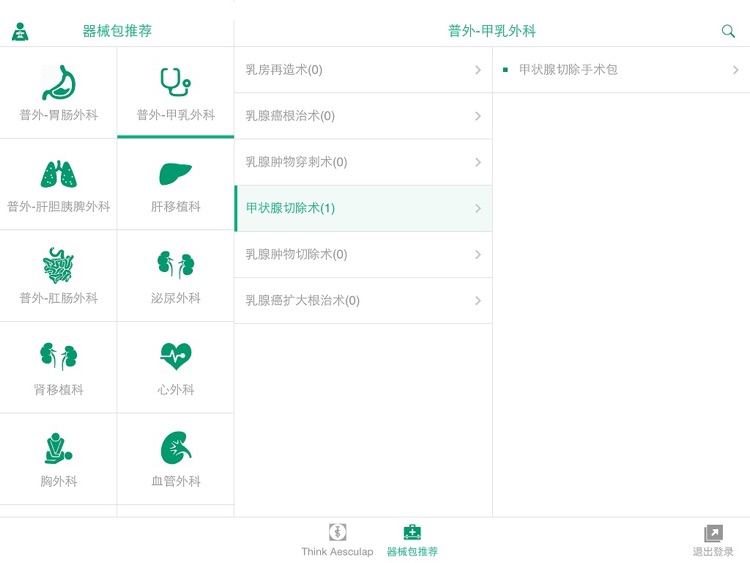This screenshot has width=750, height=563.
Task: Expand chevron for 乳腺肿物穿刺术(0)
Action: coord(478,162)
